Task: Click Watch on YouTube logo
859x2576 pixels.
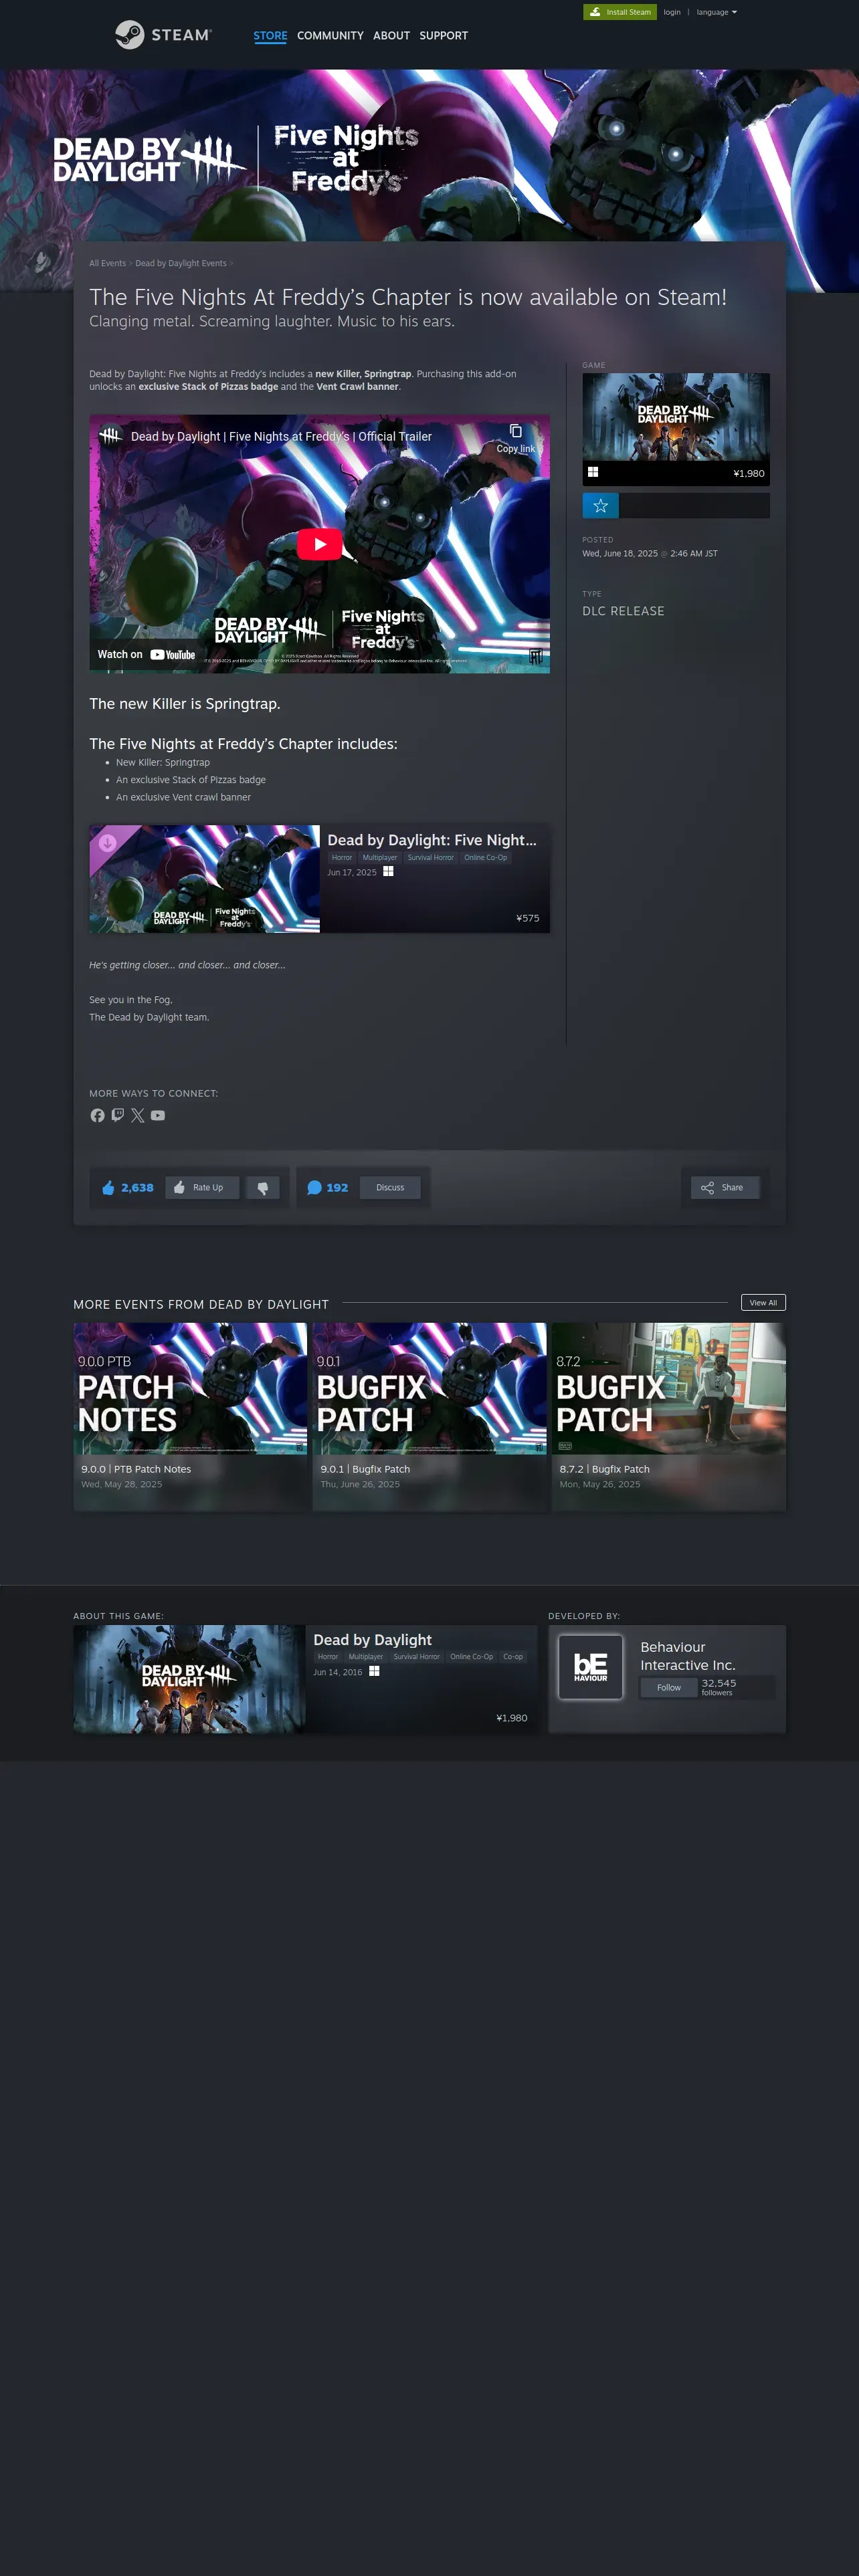Action: 146,654
